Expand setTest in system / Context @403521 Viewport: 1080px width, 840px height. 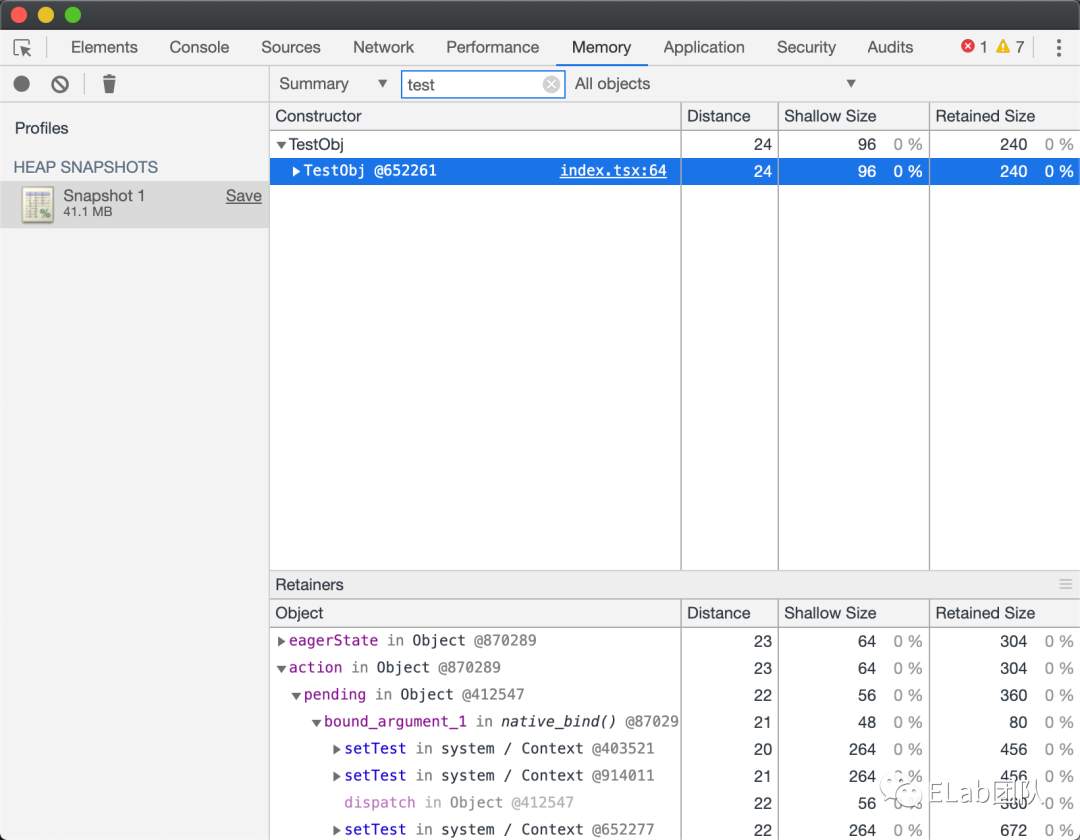[336, 749]
